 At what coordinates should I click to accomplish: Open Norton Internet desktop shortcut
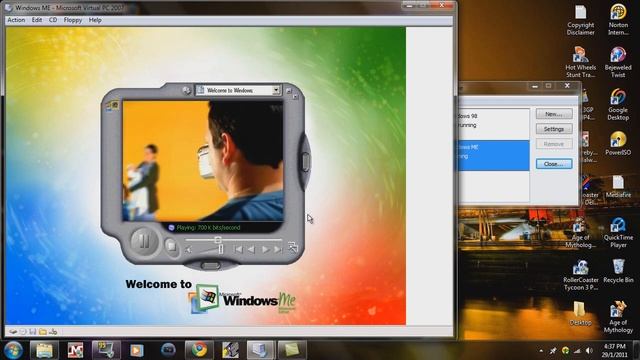click(618, 20)
